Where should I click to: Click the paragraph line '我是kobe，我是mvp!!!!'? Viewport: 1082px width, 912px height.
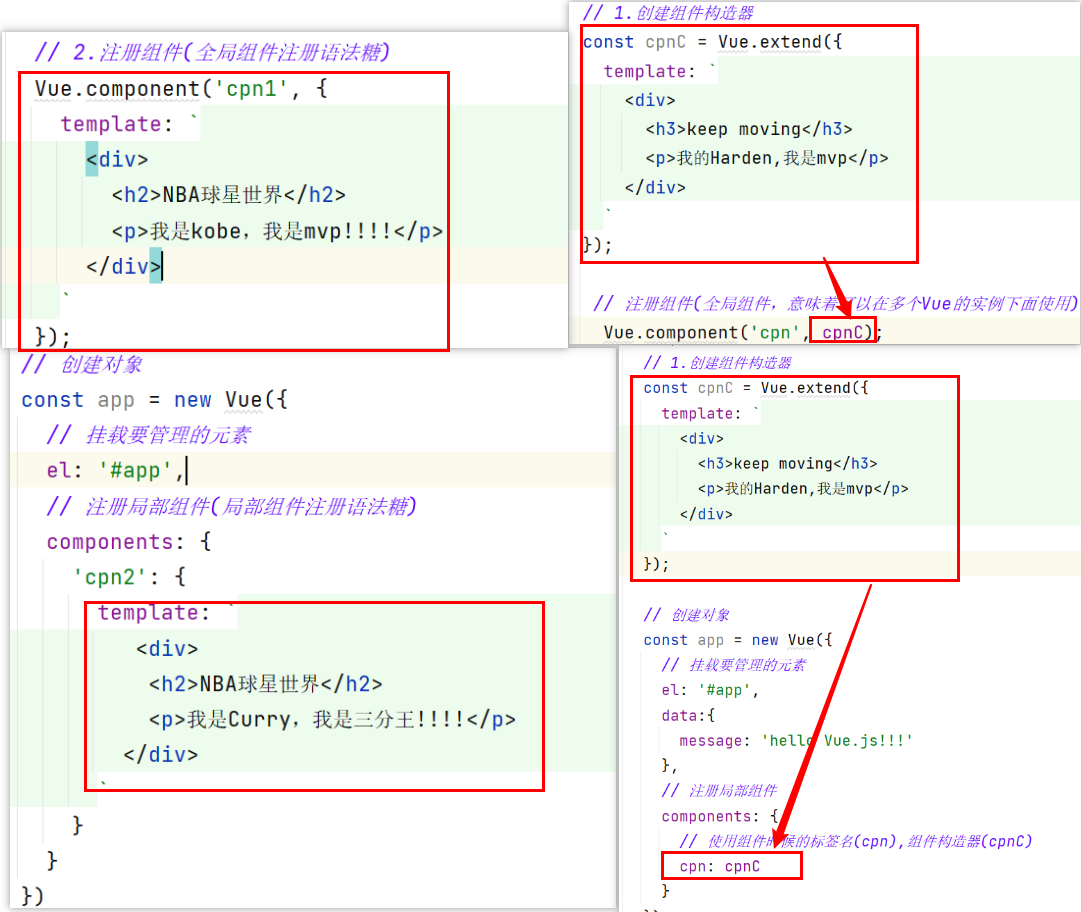[277, 231]
